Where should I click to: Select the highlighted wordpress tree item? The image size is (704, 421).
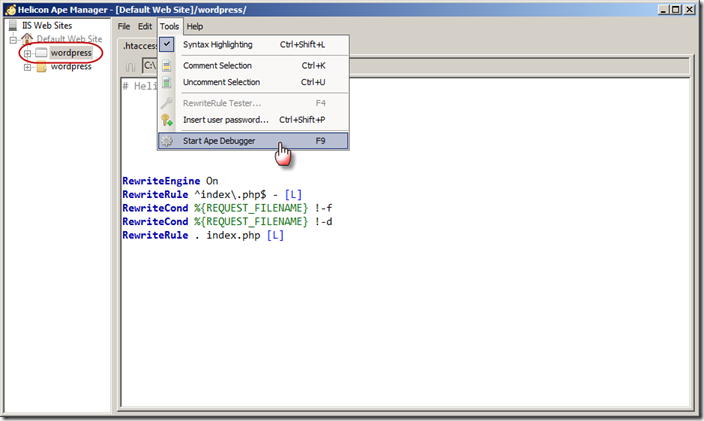(71, 52)
